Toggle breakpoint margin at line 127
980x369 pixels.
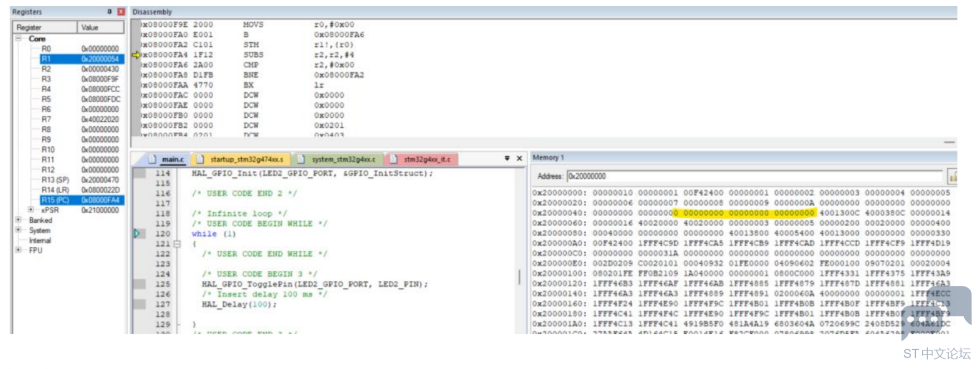click(141, 304)
